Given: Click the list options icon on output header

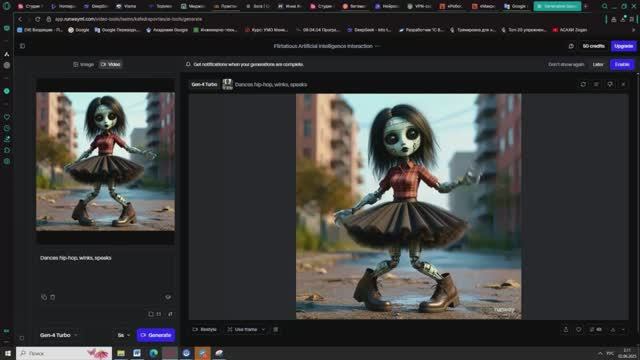Looking at the screenshot, I should 596,84.
